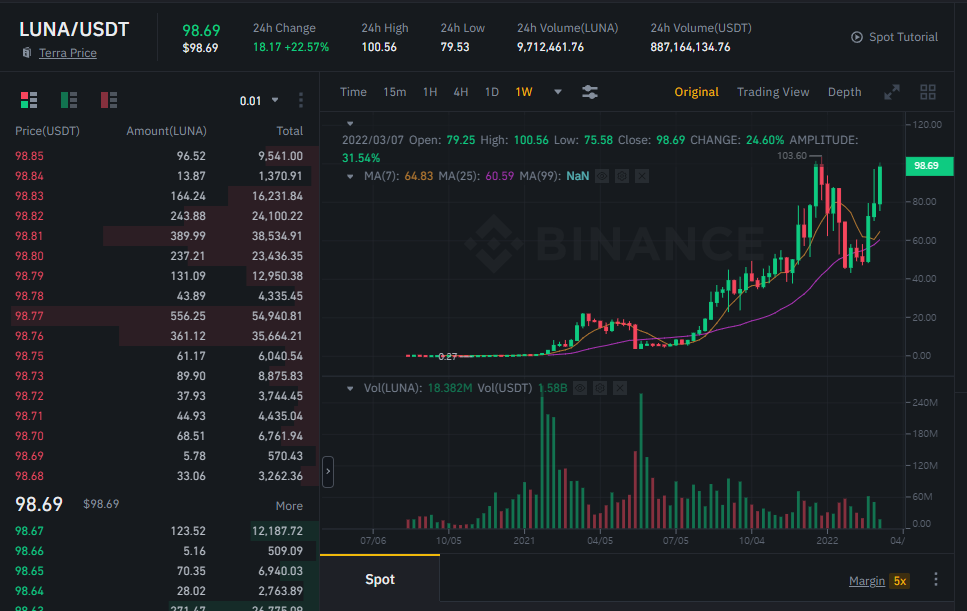This screenshot has width=967, height=611.
Task: Select buy order at price 98.66
Action: (159, 551)
